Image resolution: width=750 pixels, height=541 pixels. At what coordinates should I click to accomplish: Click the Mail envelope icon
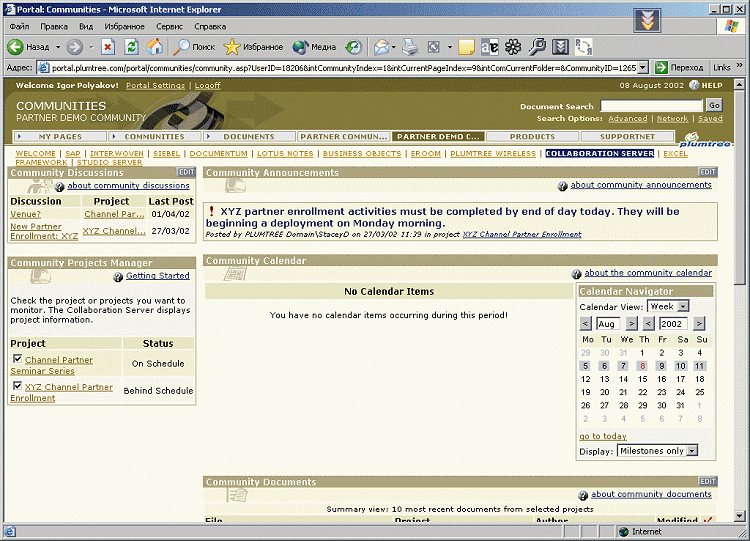(381, 47)
